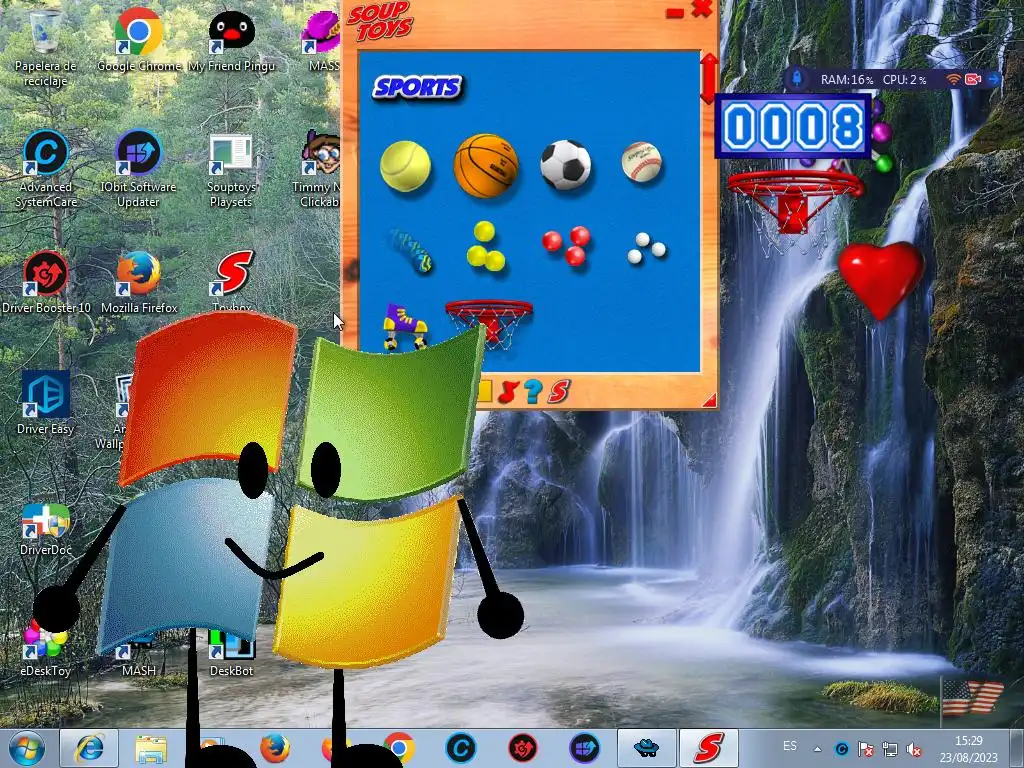
Task: Open eDeskToy desktop shortcut
Action: click(x=45, y=648)
